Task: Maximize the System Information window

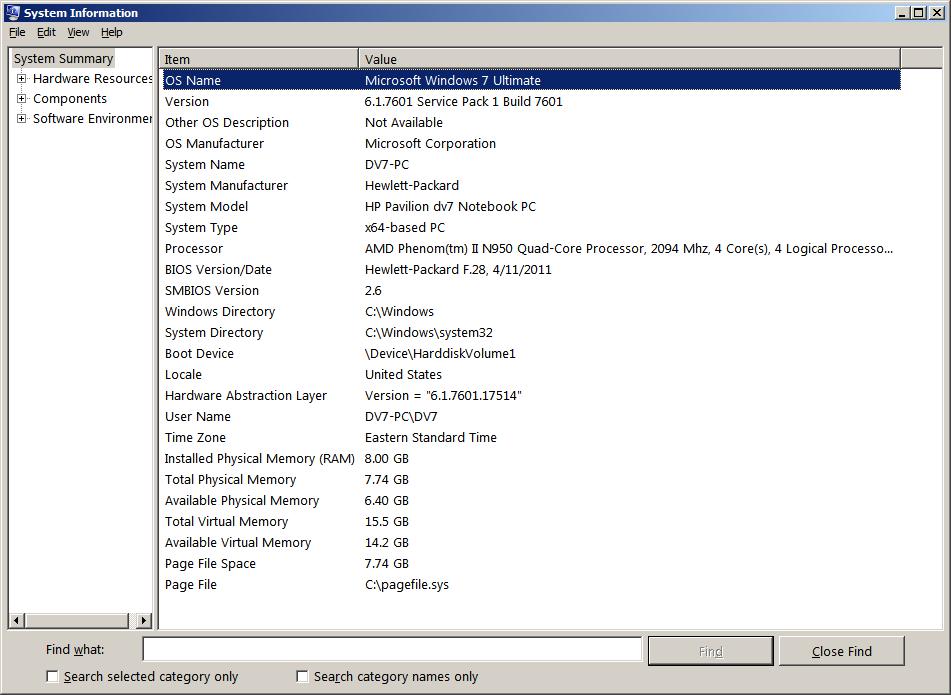Action: 919,12
